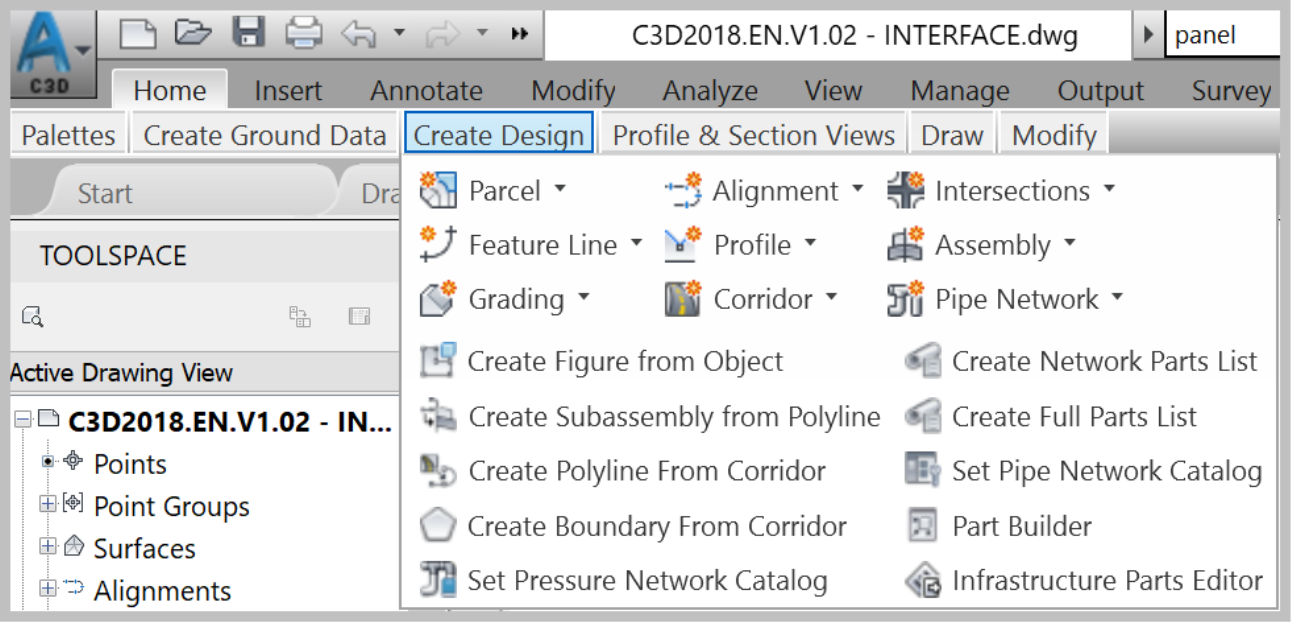Click the Grading tool icon
This screenshot has height=622, width=1291.
(x=438, y=299)
